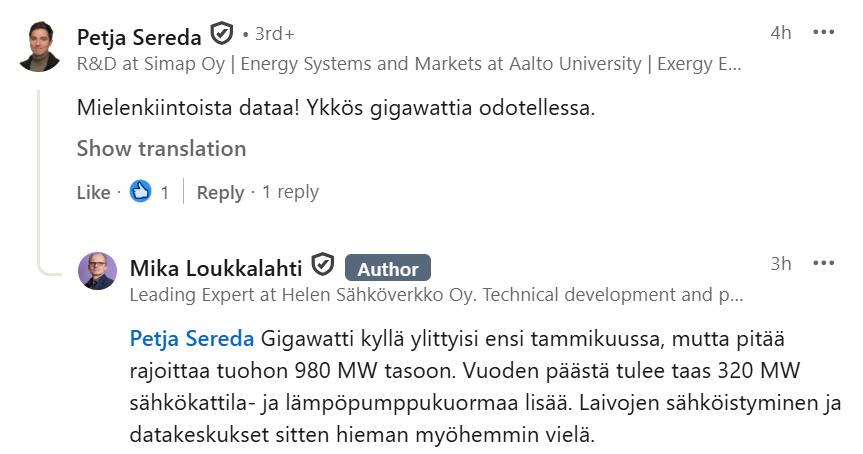View the reaction count on Petja's comment
Image resolution: width=863 pixels, height=454 pixels.
165,192
